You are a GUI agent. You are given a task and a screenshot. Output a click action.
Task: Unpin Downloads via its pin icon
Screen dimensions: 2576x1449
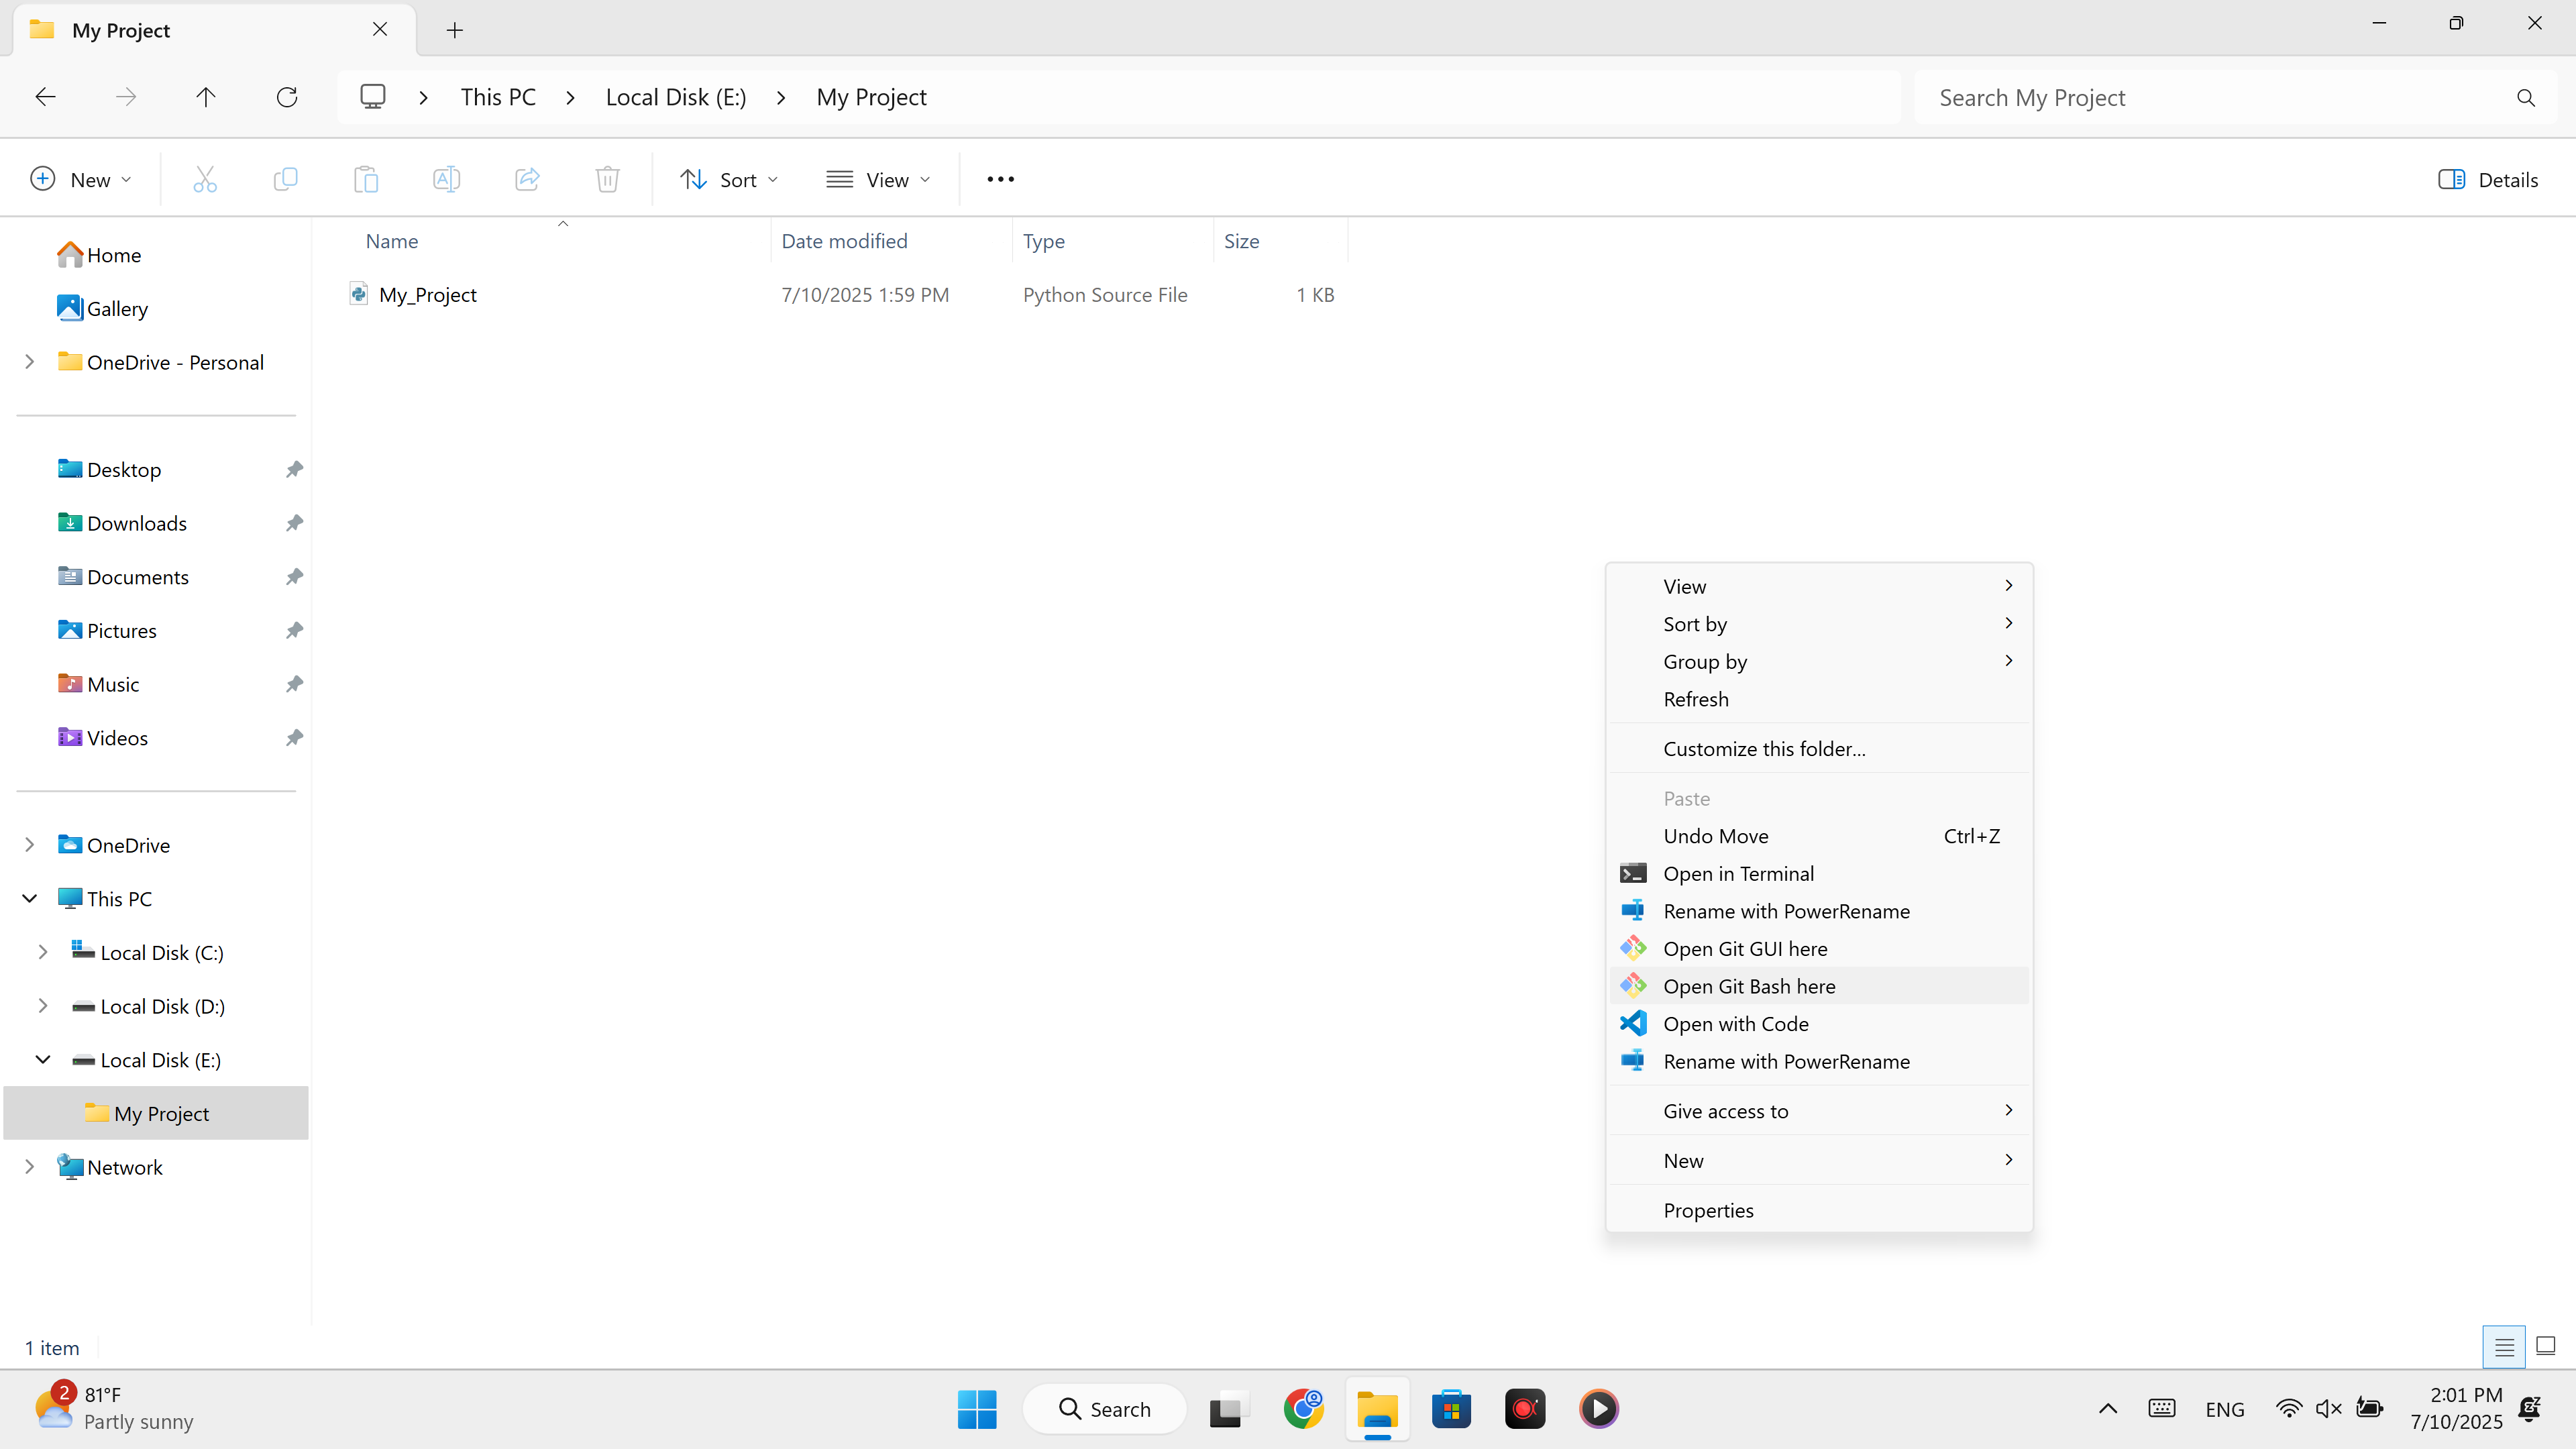(294, 523)
